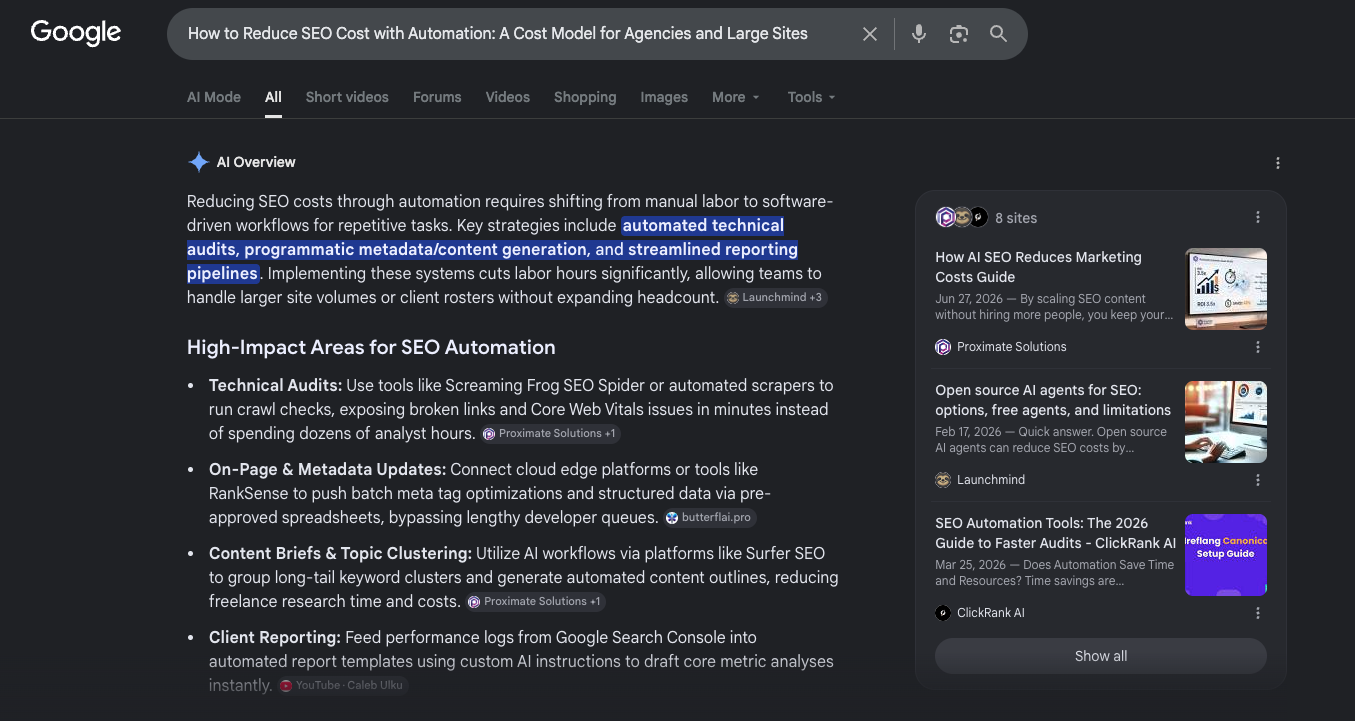Screen dimensions: 1355x721
Task: Click the AI Overview label
Action: [x=256, y=162]
